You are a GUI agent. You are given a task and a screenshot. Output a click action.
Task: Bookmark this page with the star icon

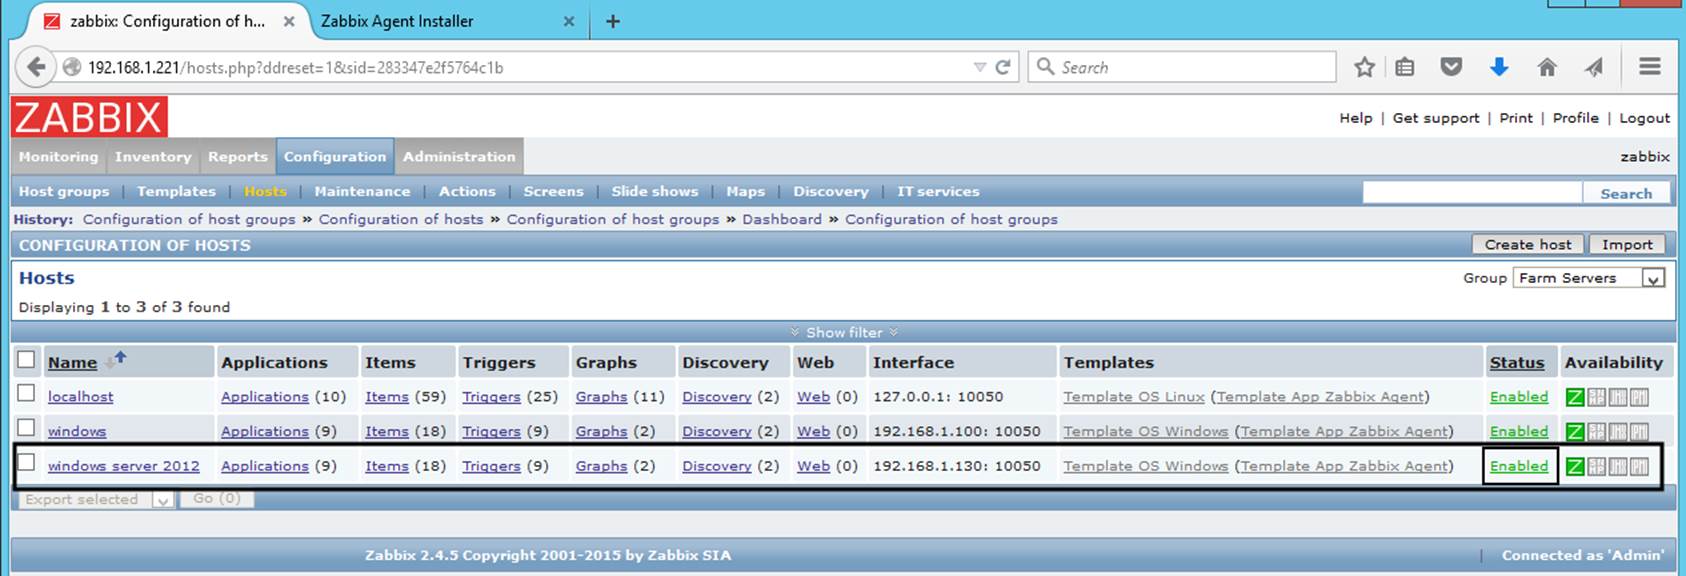coord(1364,67)
